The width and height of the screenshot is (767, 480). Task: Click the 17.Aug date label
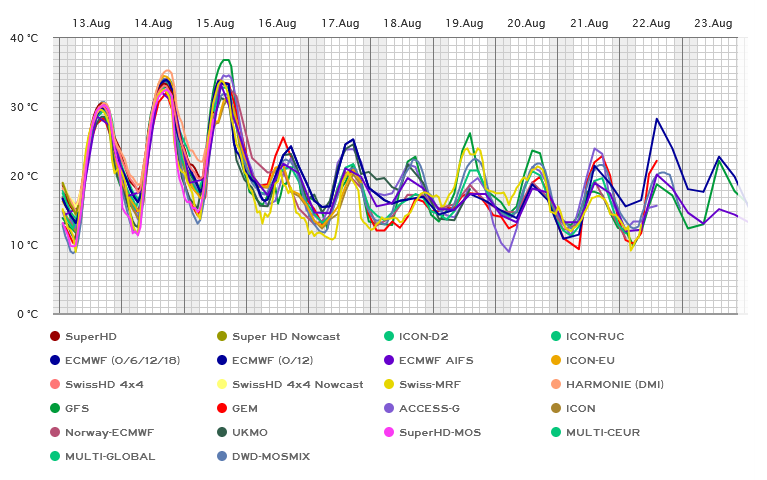340,23
